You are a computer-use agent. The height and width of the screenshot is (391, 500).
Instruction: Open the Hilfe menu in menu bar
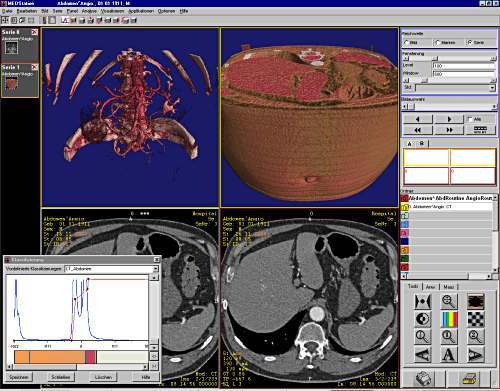tap(184, 11)
